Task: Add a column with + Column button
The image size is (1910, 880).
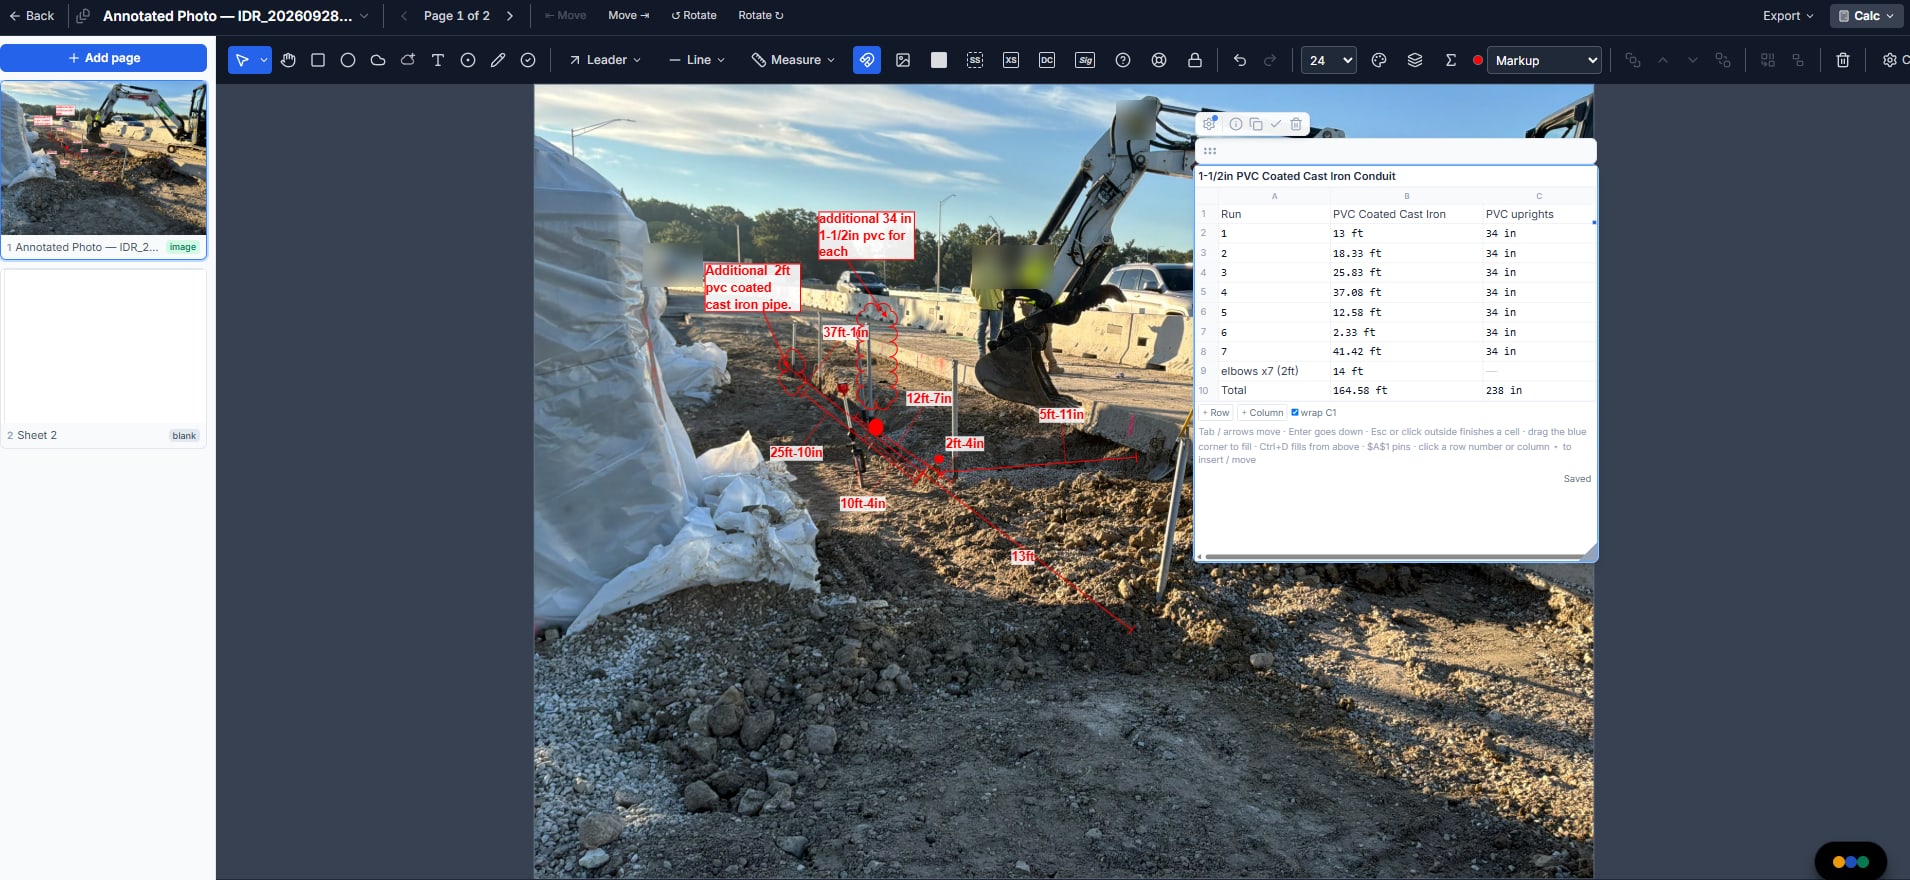Action: 1262,412
